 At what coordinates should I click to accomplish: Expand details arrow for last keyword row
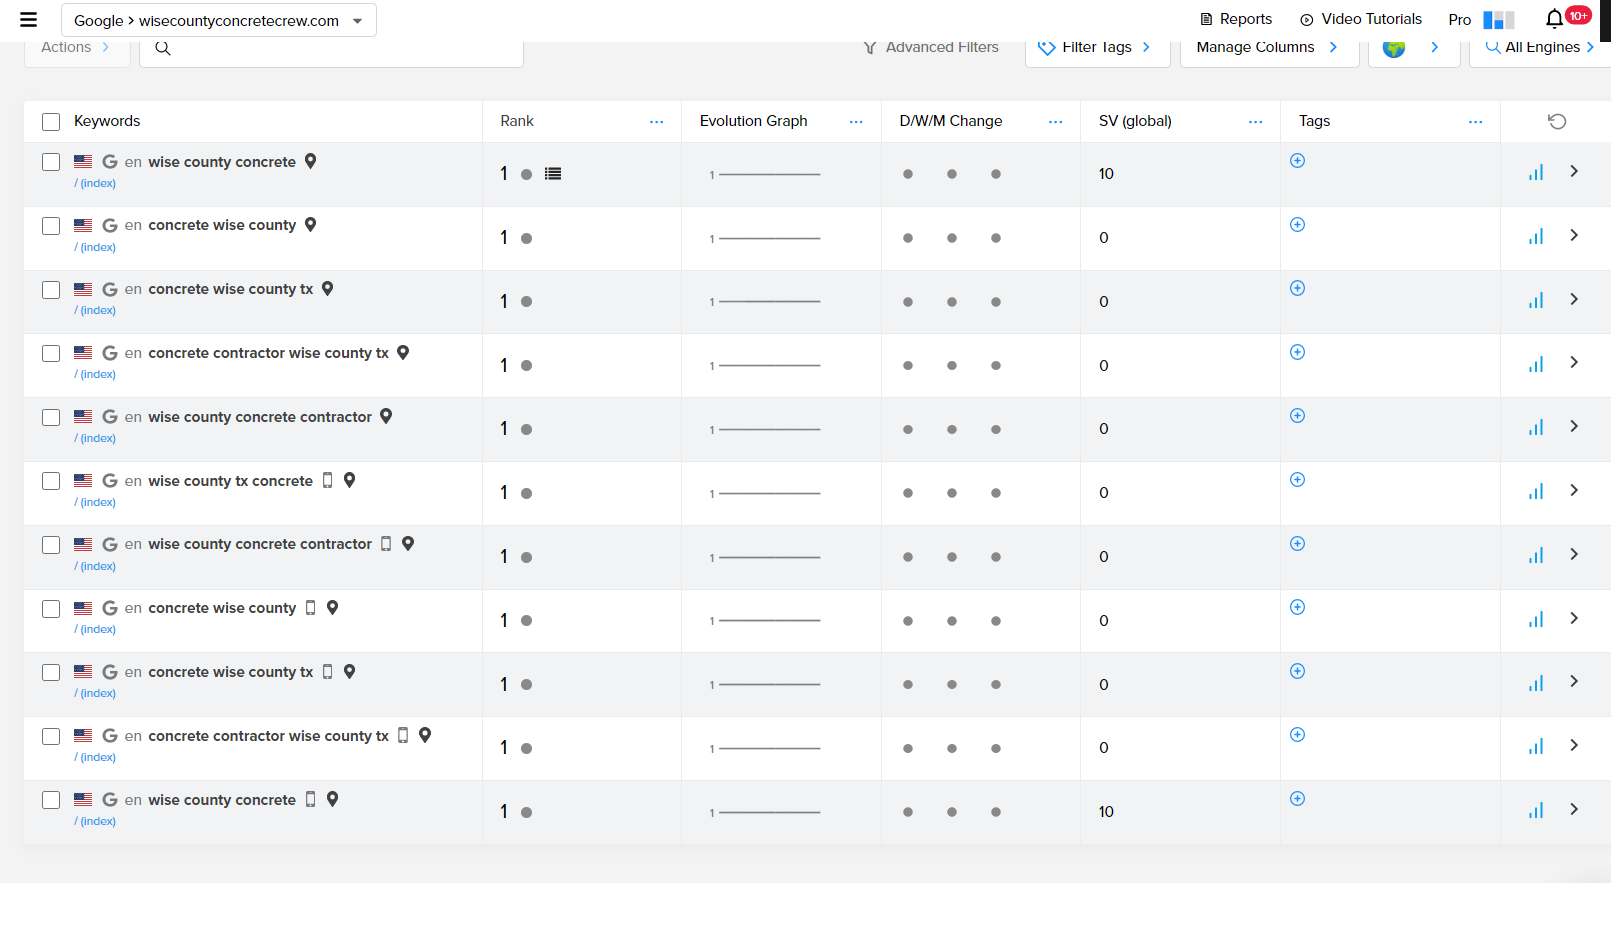(x=1573, y=809)
